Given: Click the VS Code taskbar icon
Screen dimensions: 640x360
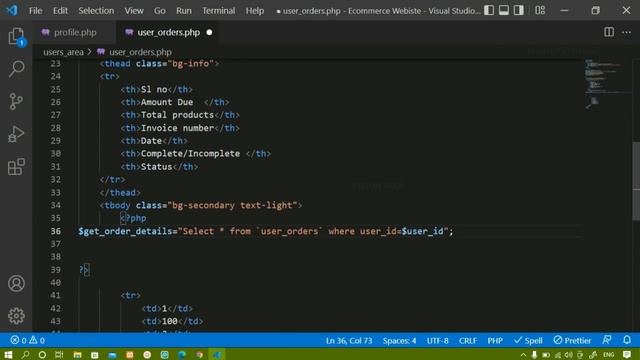Looking at the screenshot, I should point(216,354).
